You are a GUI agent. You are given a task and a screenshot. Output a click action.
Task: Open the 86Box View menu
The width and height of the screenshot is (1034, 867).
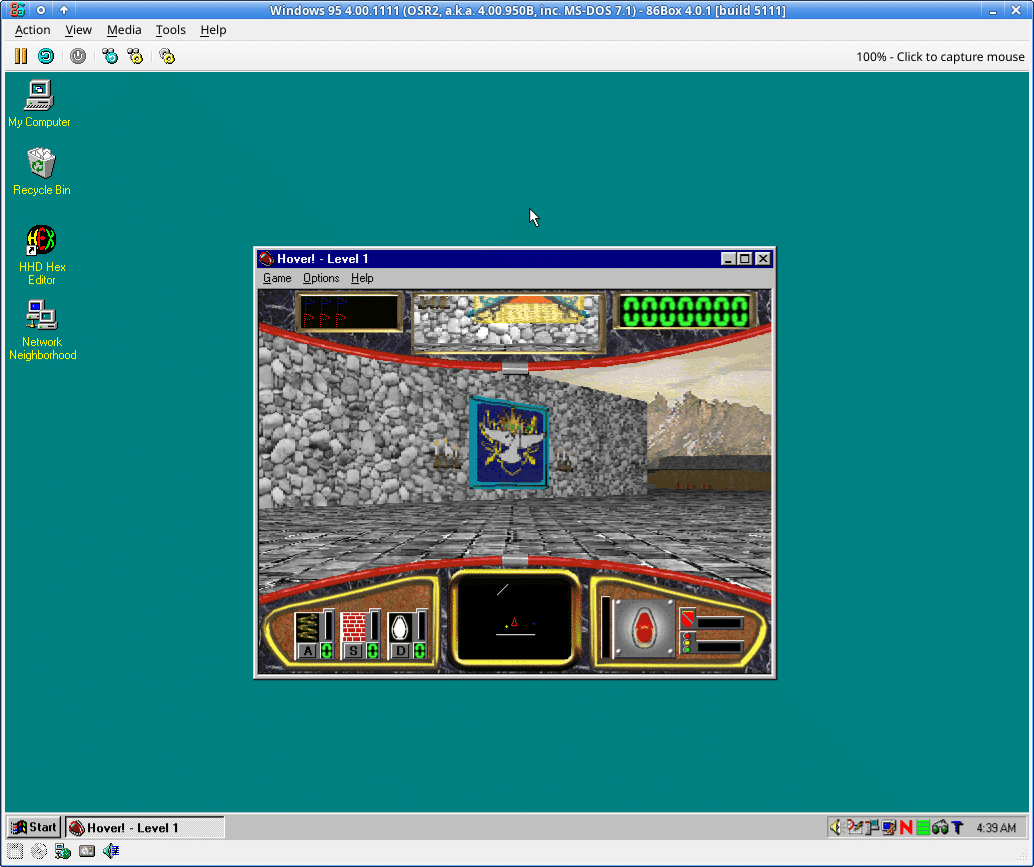(x=78, y=30)
